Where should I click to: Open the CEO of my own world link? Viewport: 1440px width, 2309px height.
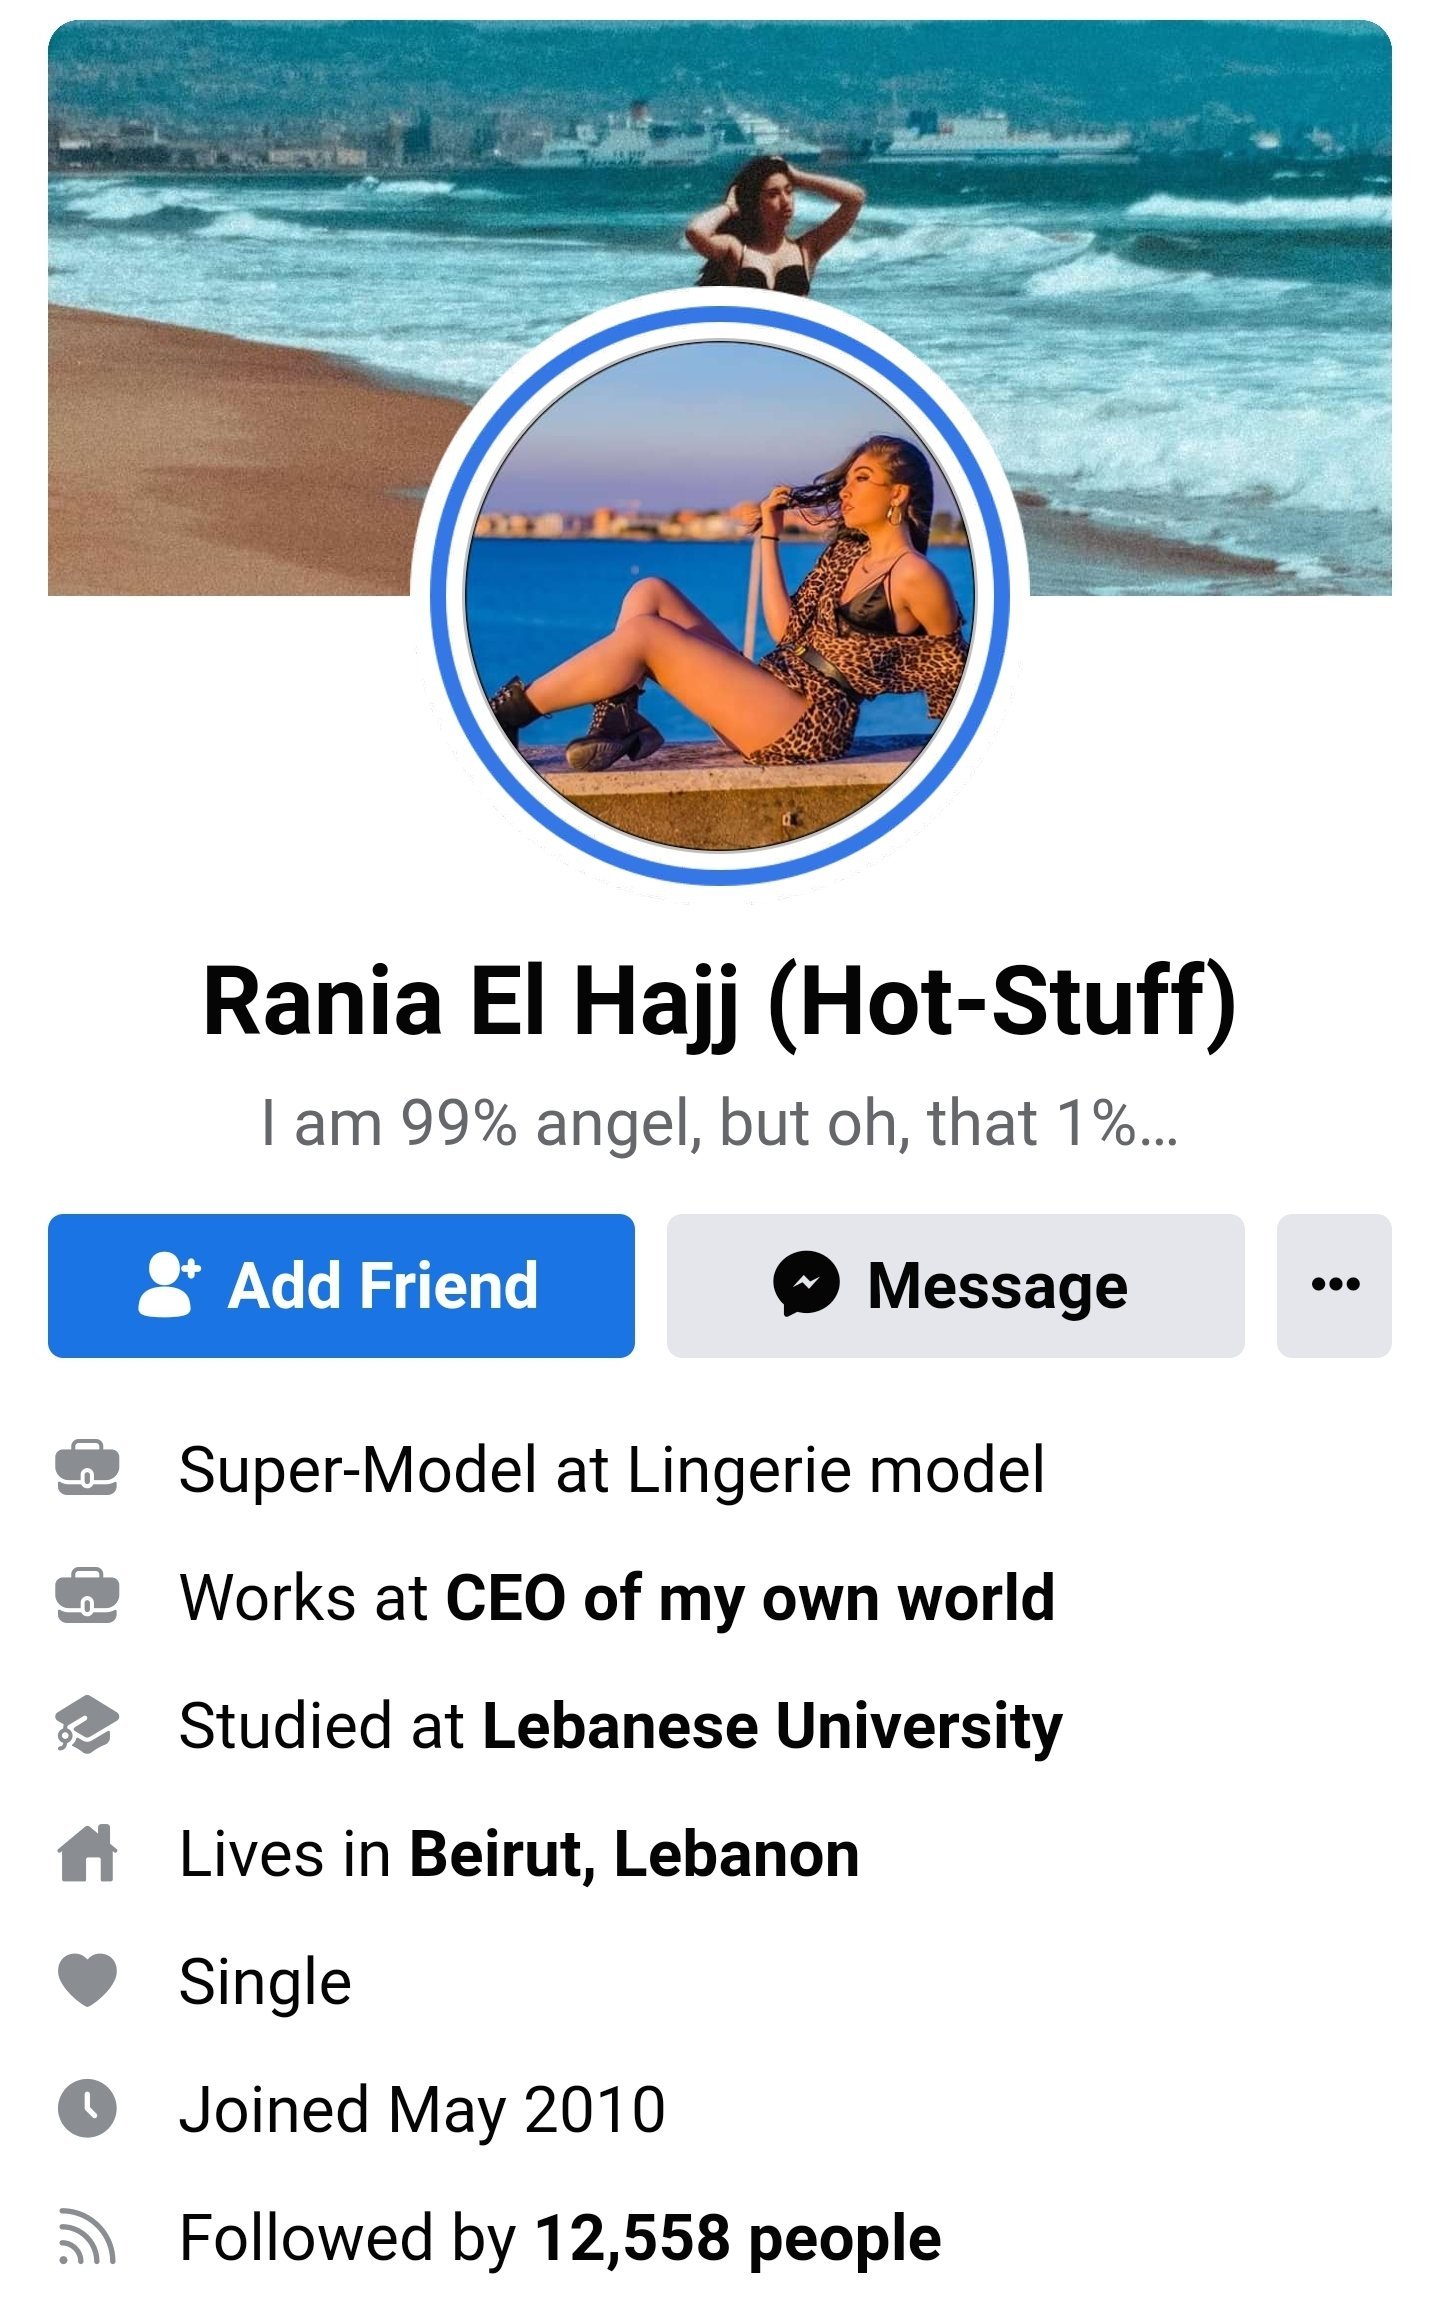tap(750, 1598)
